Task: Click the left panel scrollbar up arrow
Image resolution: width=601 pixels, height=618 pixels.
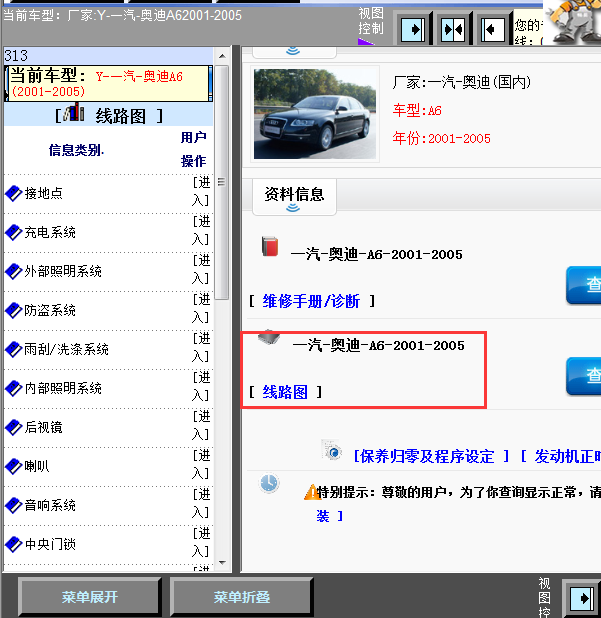Action: point(222,56)
